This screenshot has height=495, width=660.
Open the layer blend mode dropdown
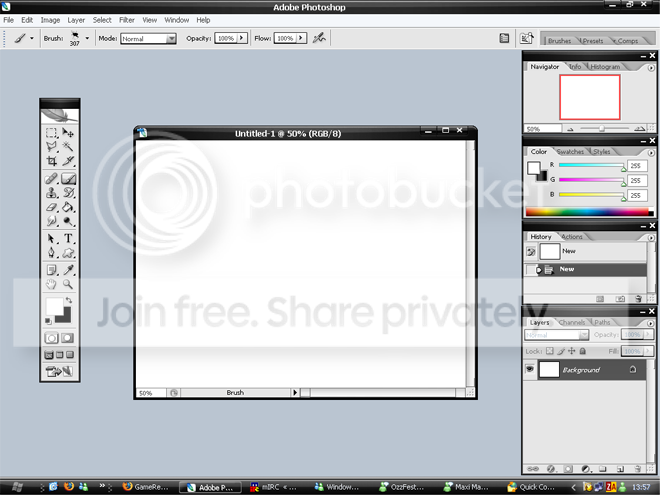point(556,335)
